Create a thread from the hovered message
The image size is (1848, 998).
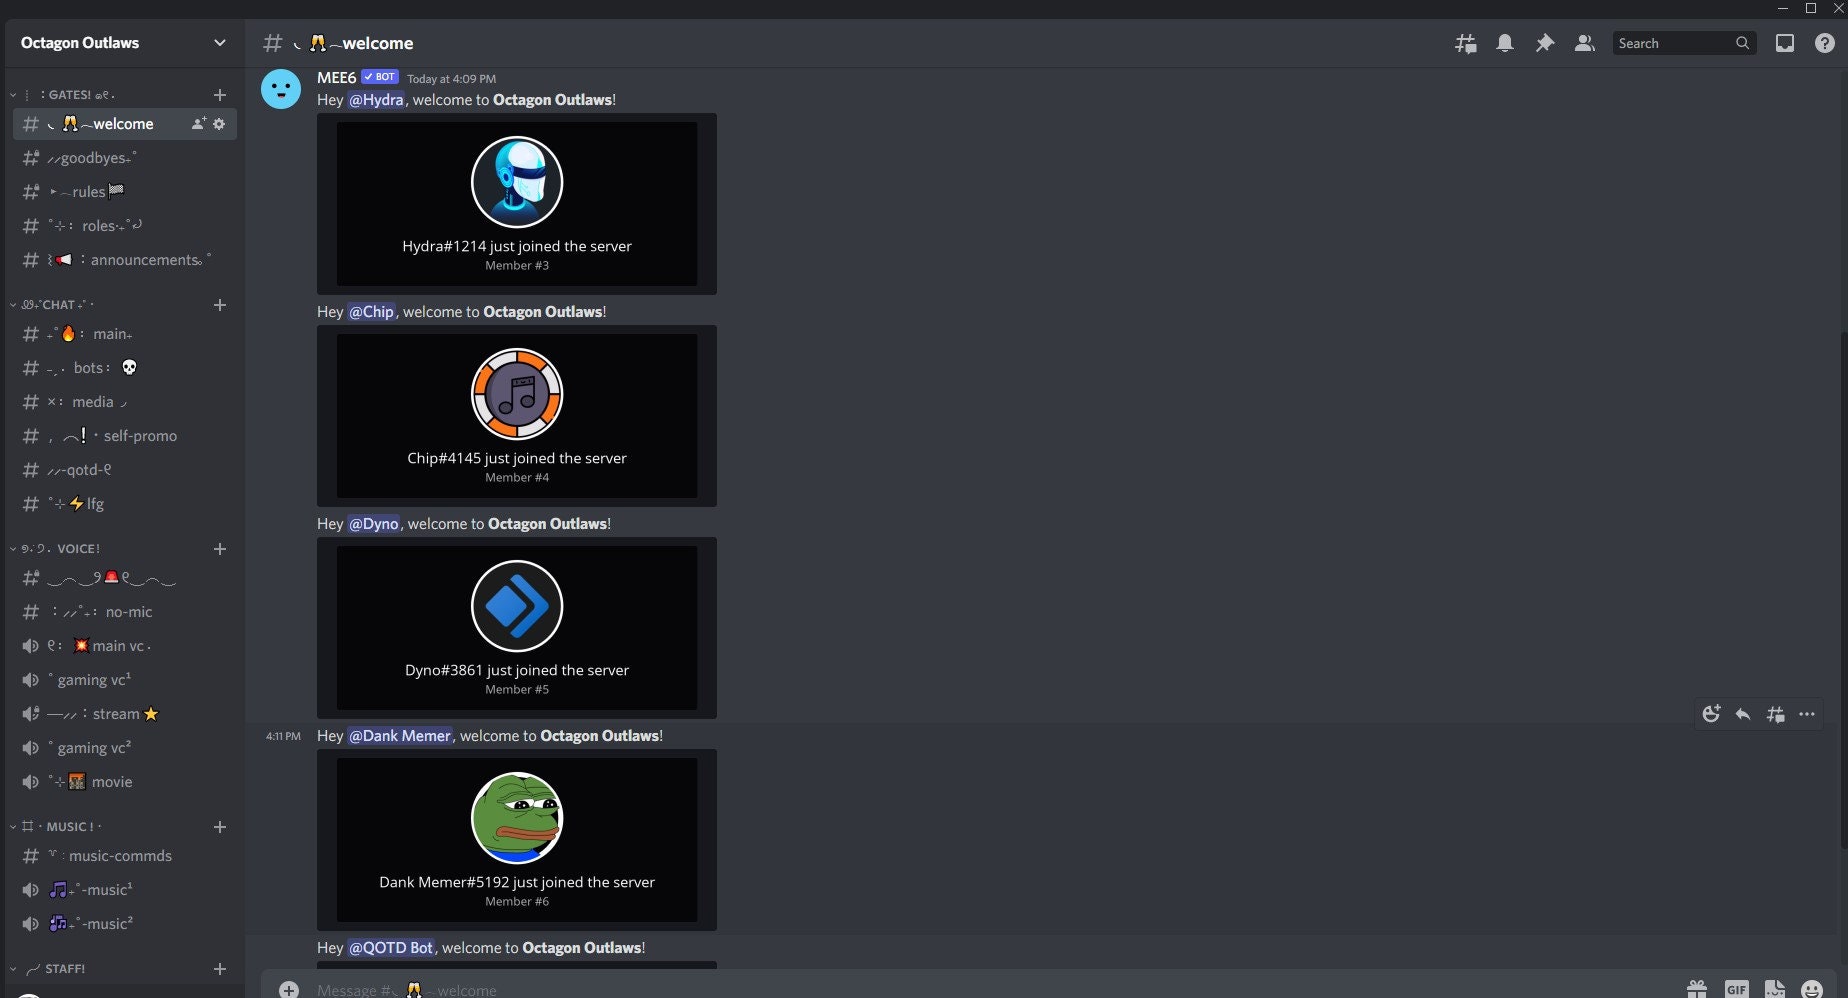1775,714
